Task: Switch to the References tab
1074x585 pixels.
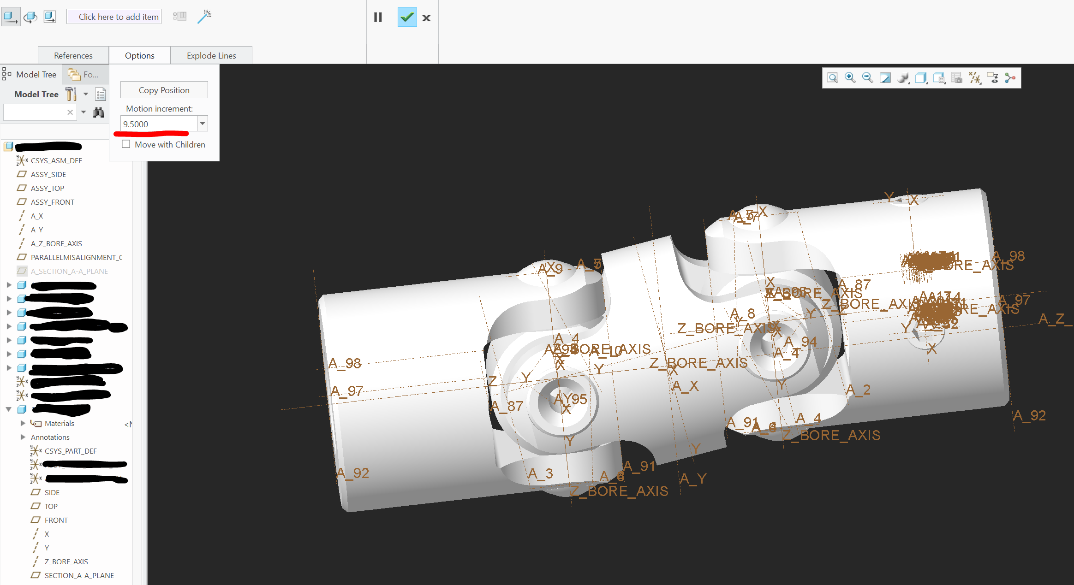Action: [x=73, y=55]
